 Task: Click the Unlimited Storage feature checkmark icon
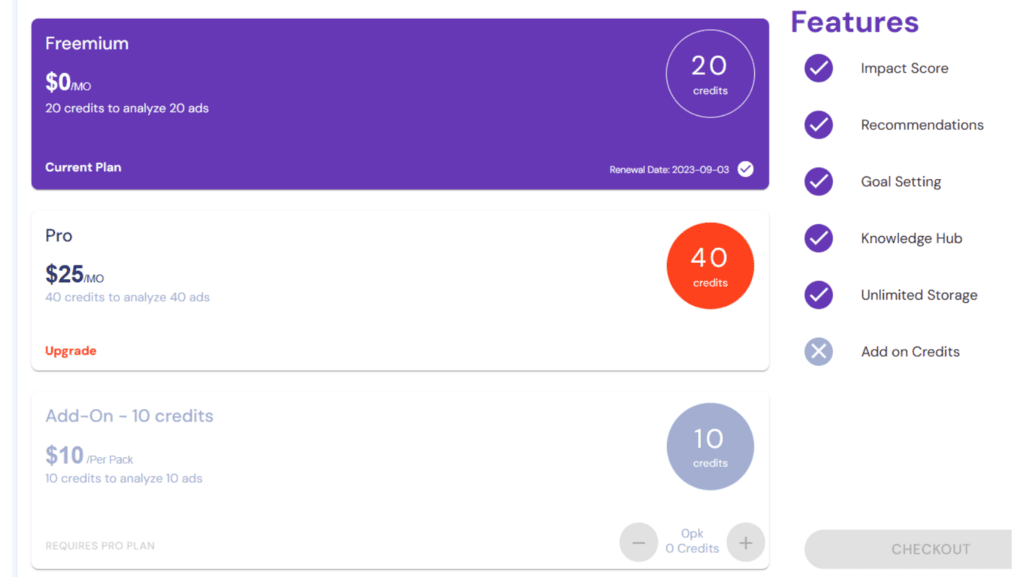click(x=818, y=295)
